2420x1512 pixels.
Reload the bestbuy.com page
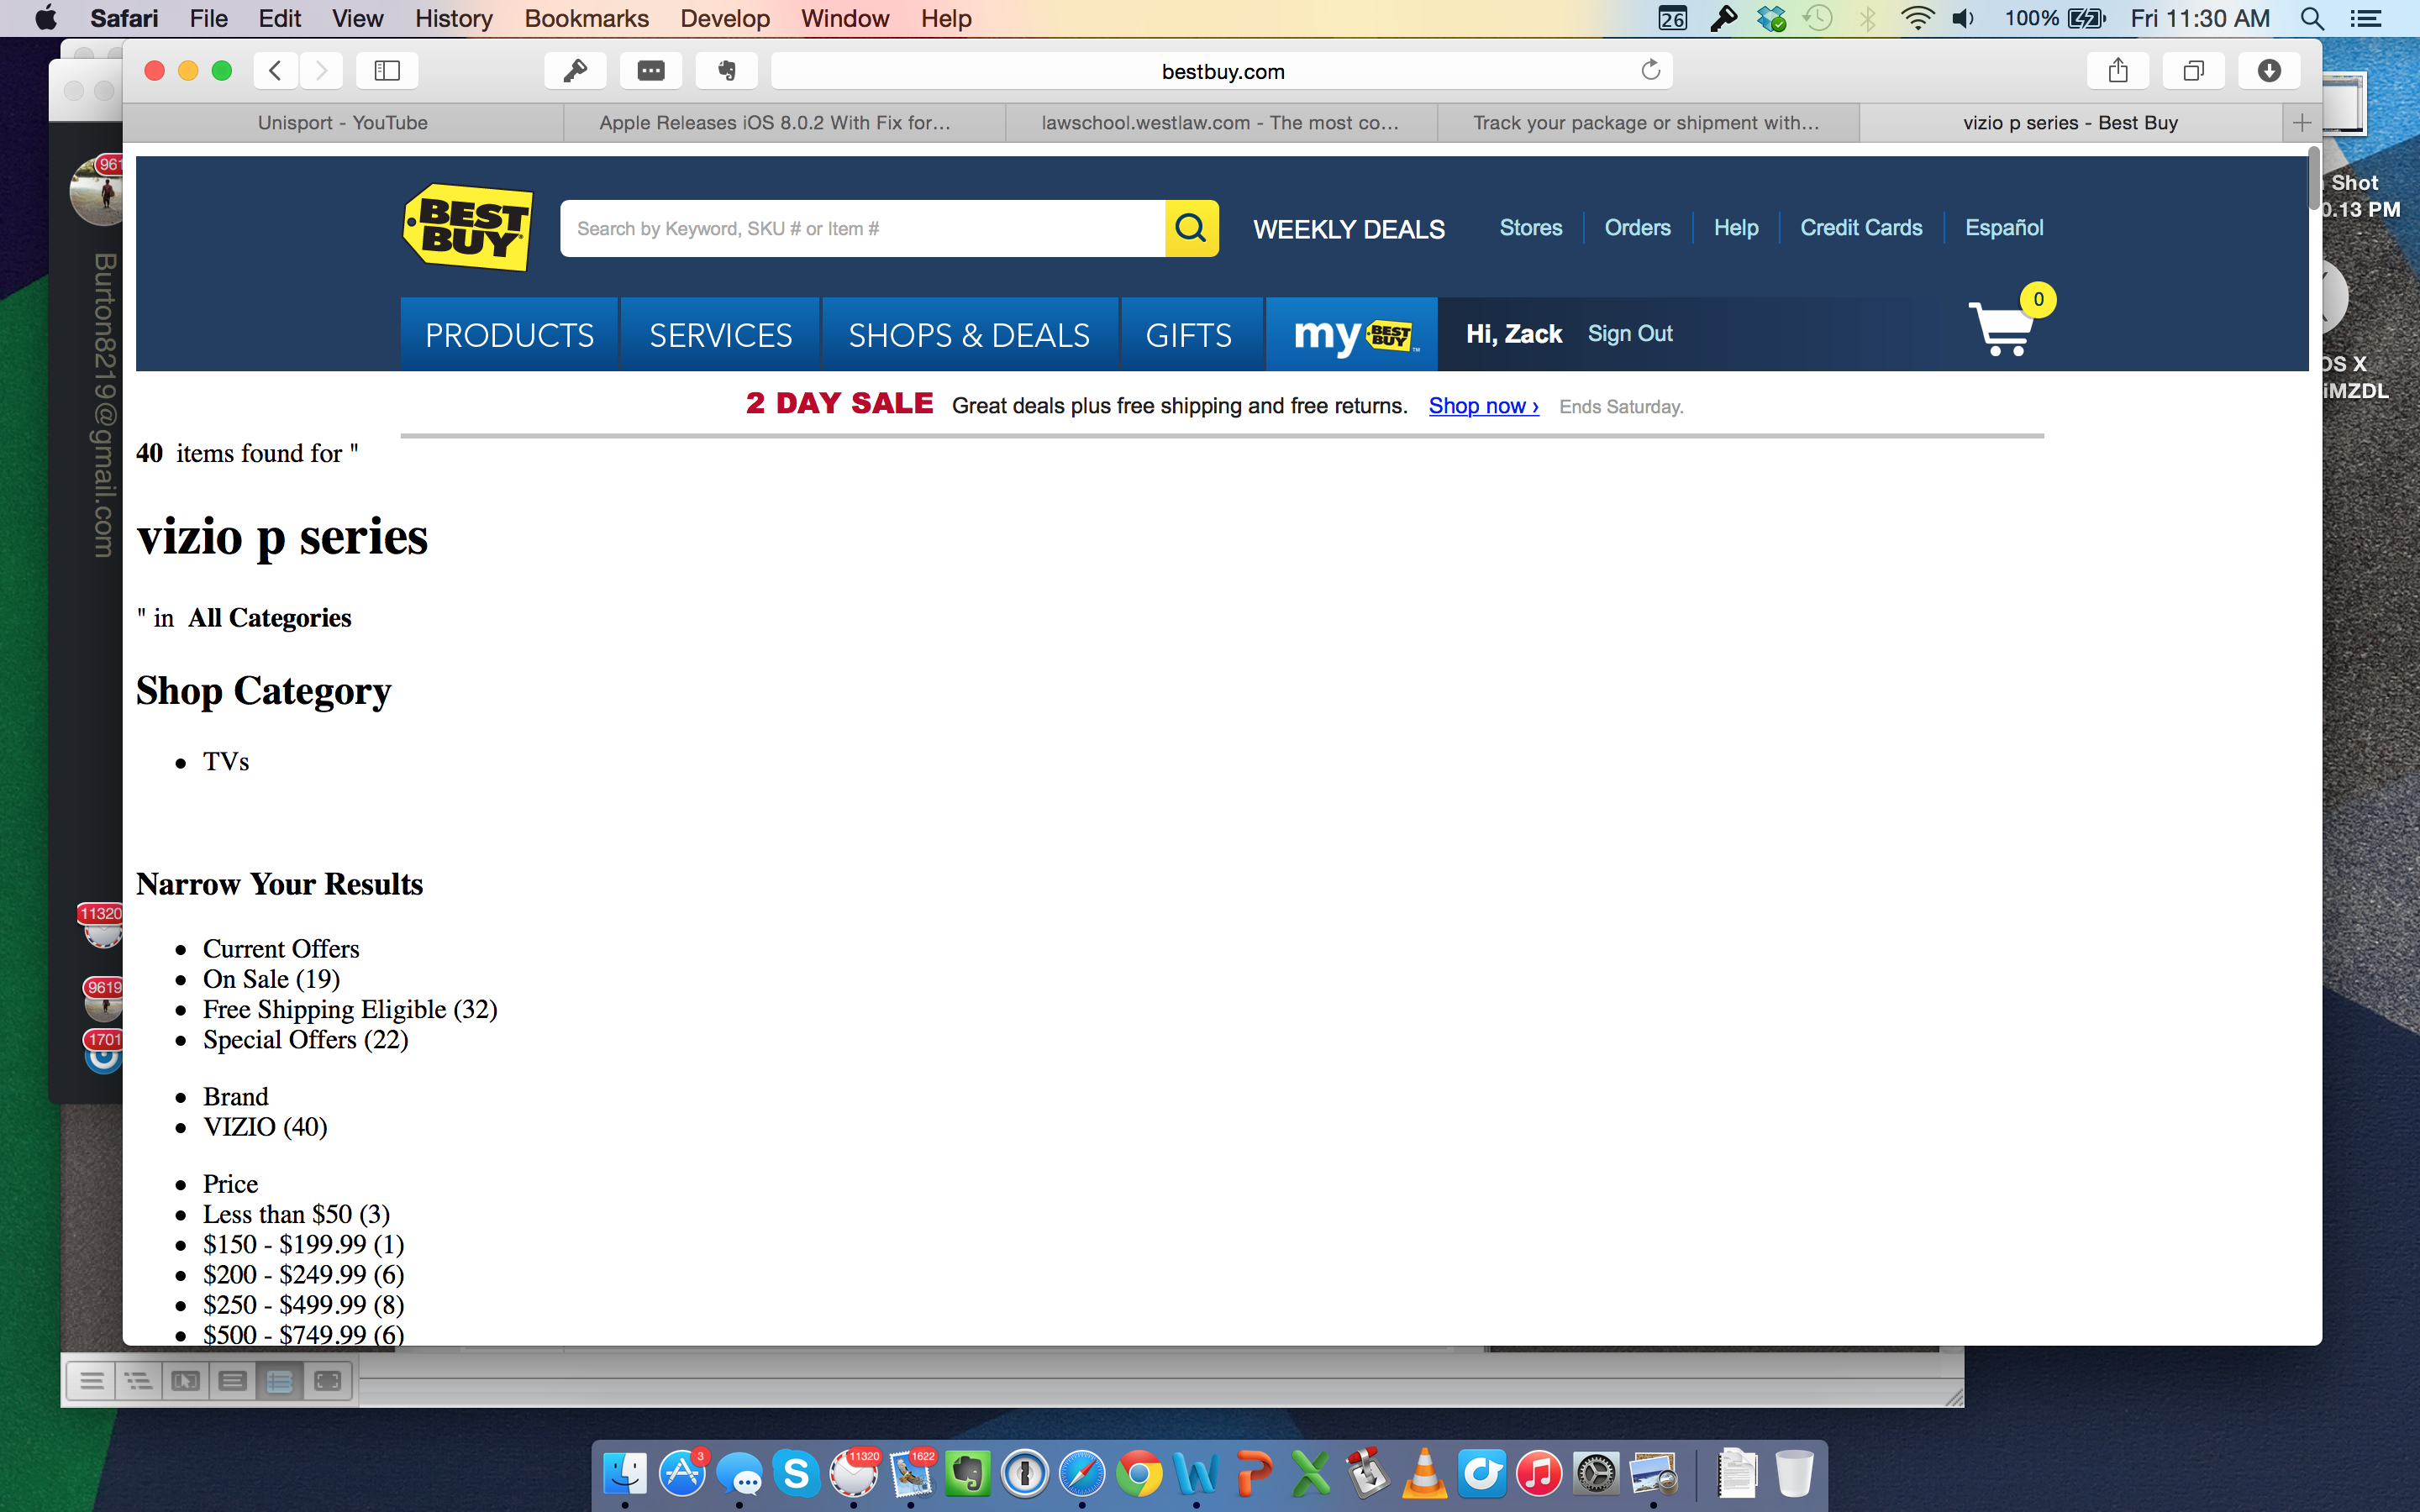pyautogui.click(x=1651, y=70)
